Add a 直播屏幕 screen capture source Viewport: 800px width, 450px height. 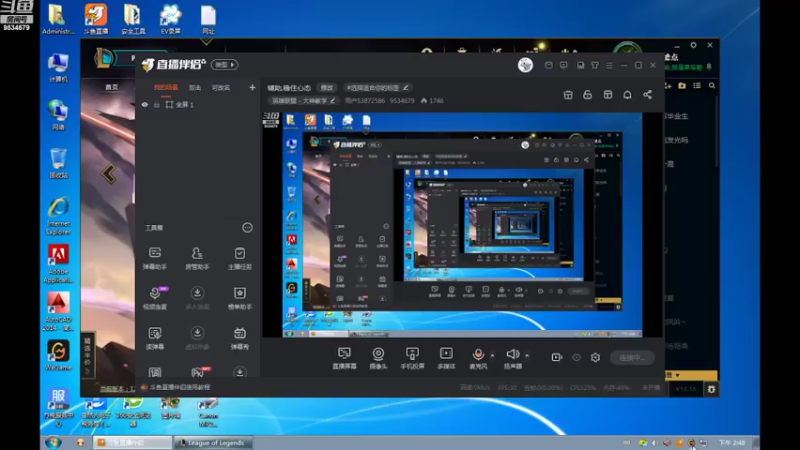click(x=344, y=358)
